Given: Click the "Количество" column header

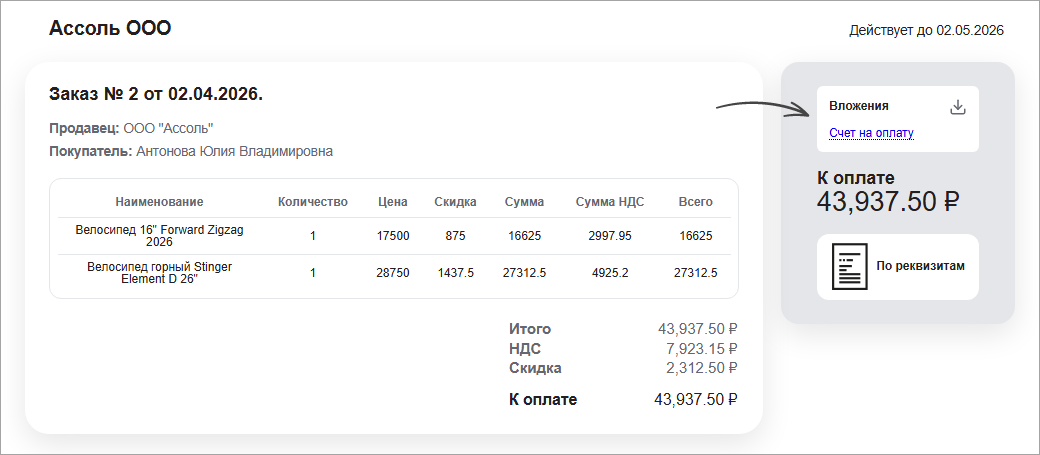Looking at the screenshot, I should [313, 202].
